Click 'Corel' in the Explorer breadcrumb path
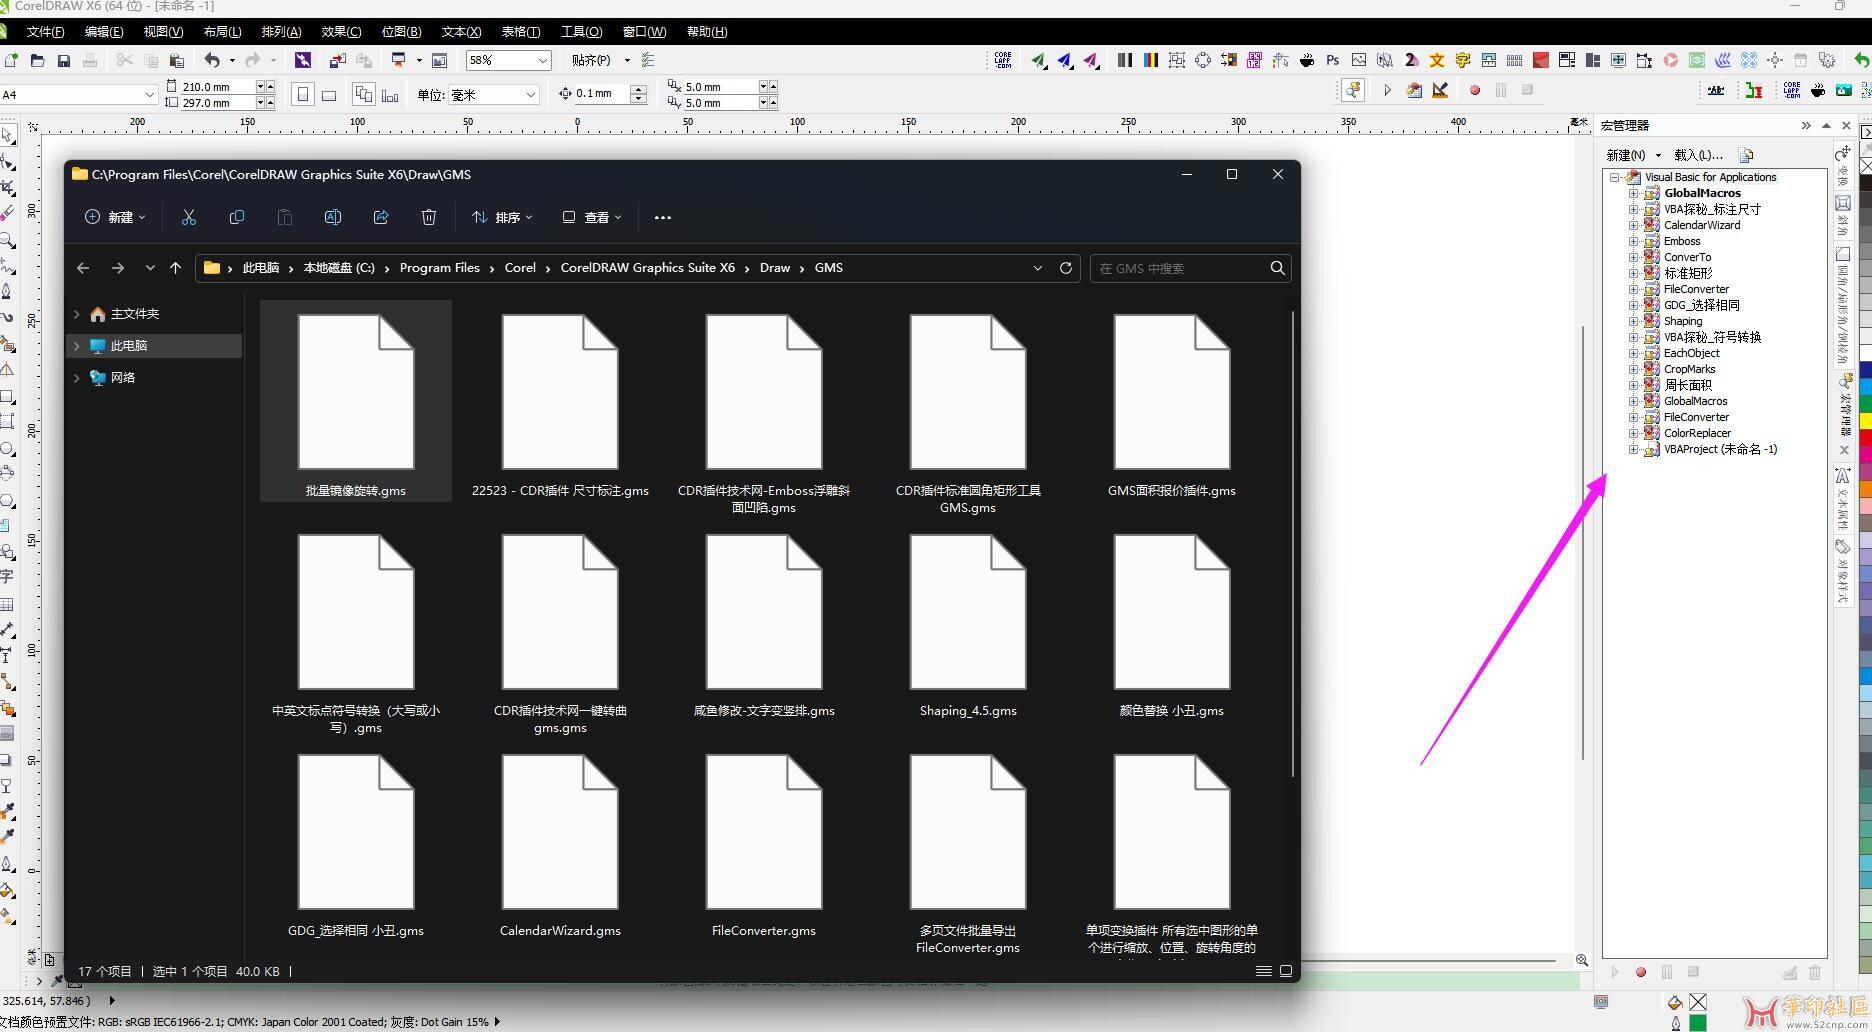This screenshot has height=1032, width=1872. [520, 268]
